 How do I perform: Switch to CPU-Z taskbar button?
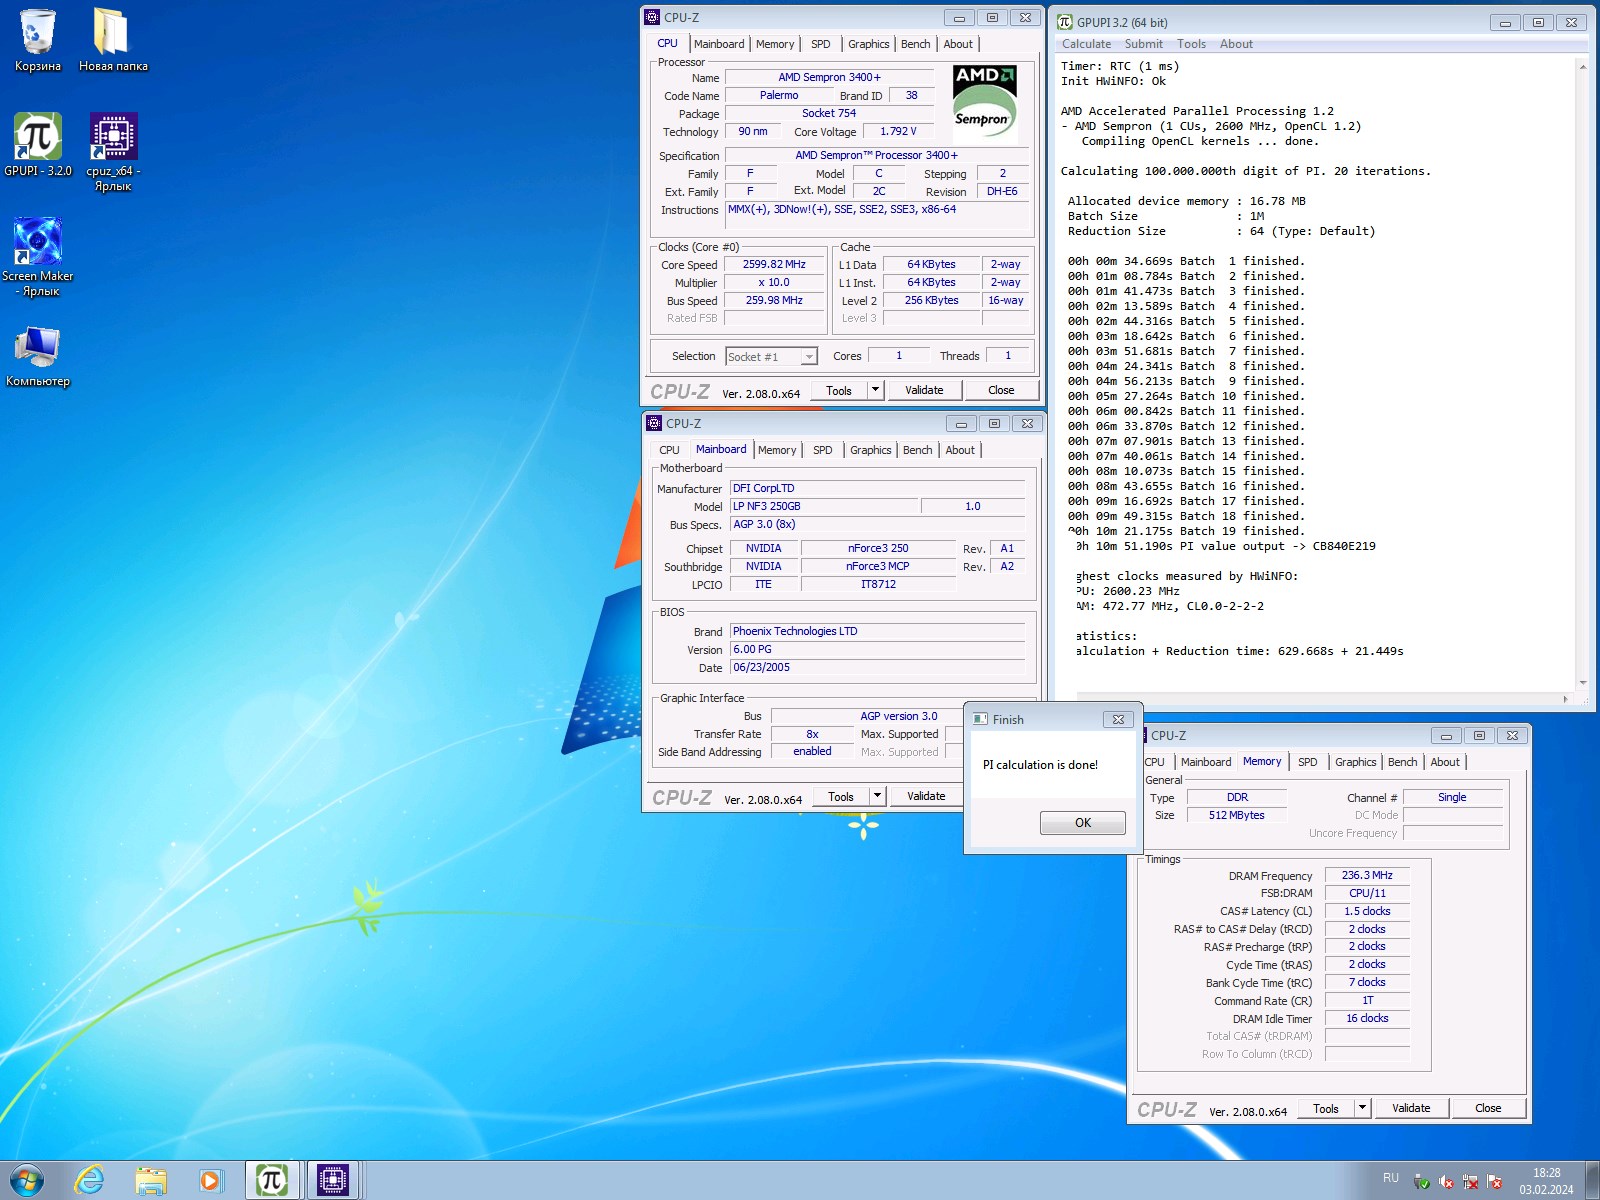[x=333, y=1181]
